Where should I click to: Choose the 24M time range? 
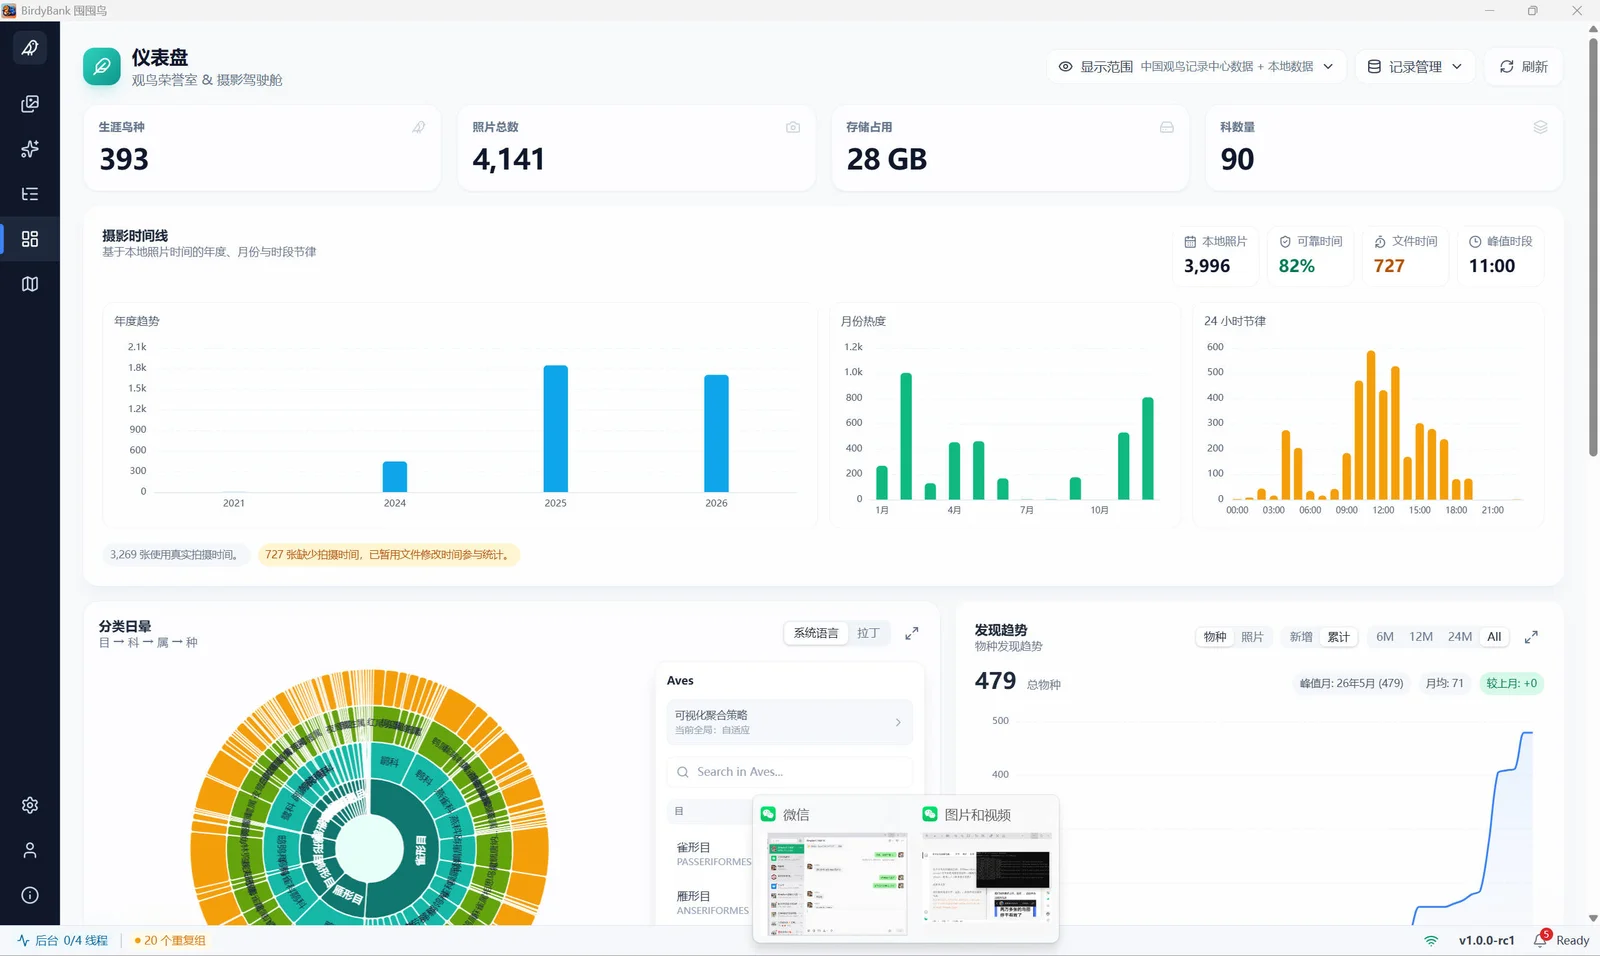click(1460, 637)
